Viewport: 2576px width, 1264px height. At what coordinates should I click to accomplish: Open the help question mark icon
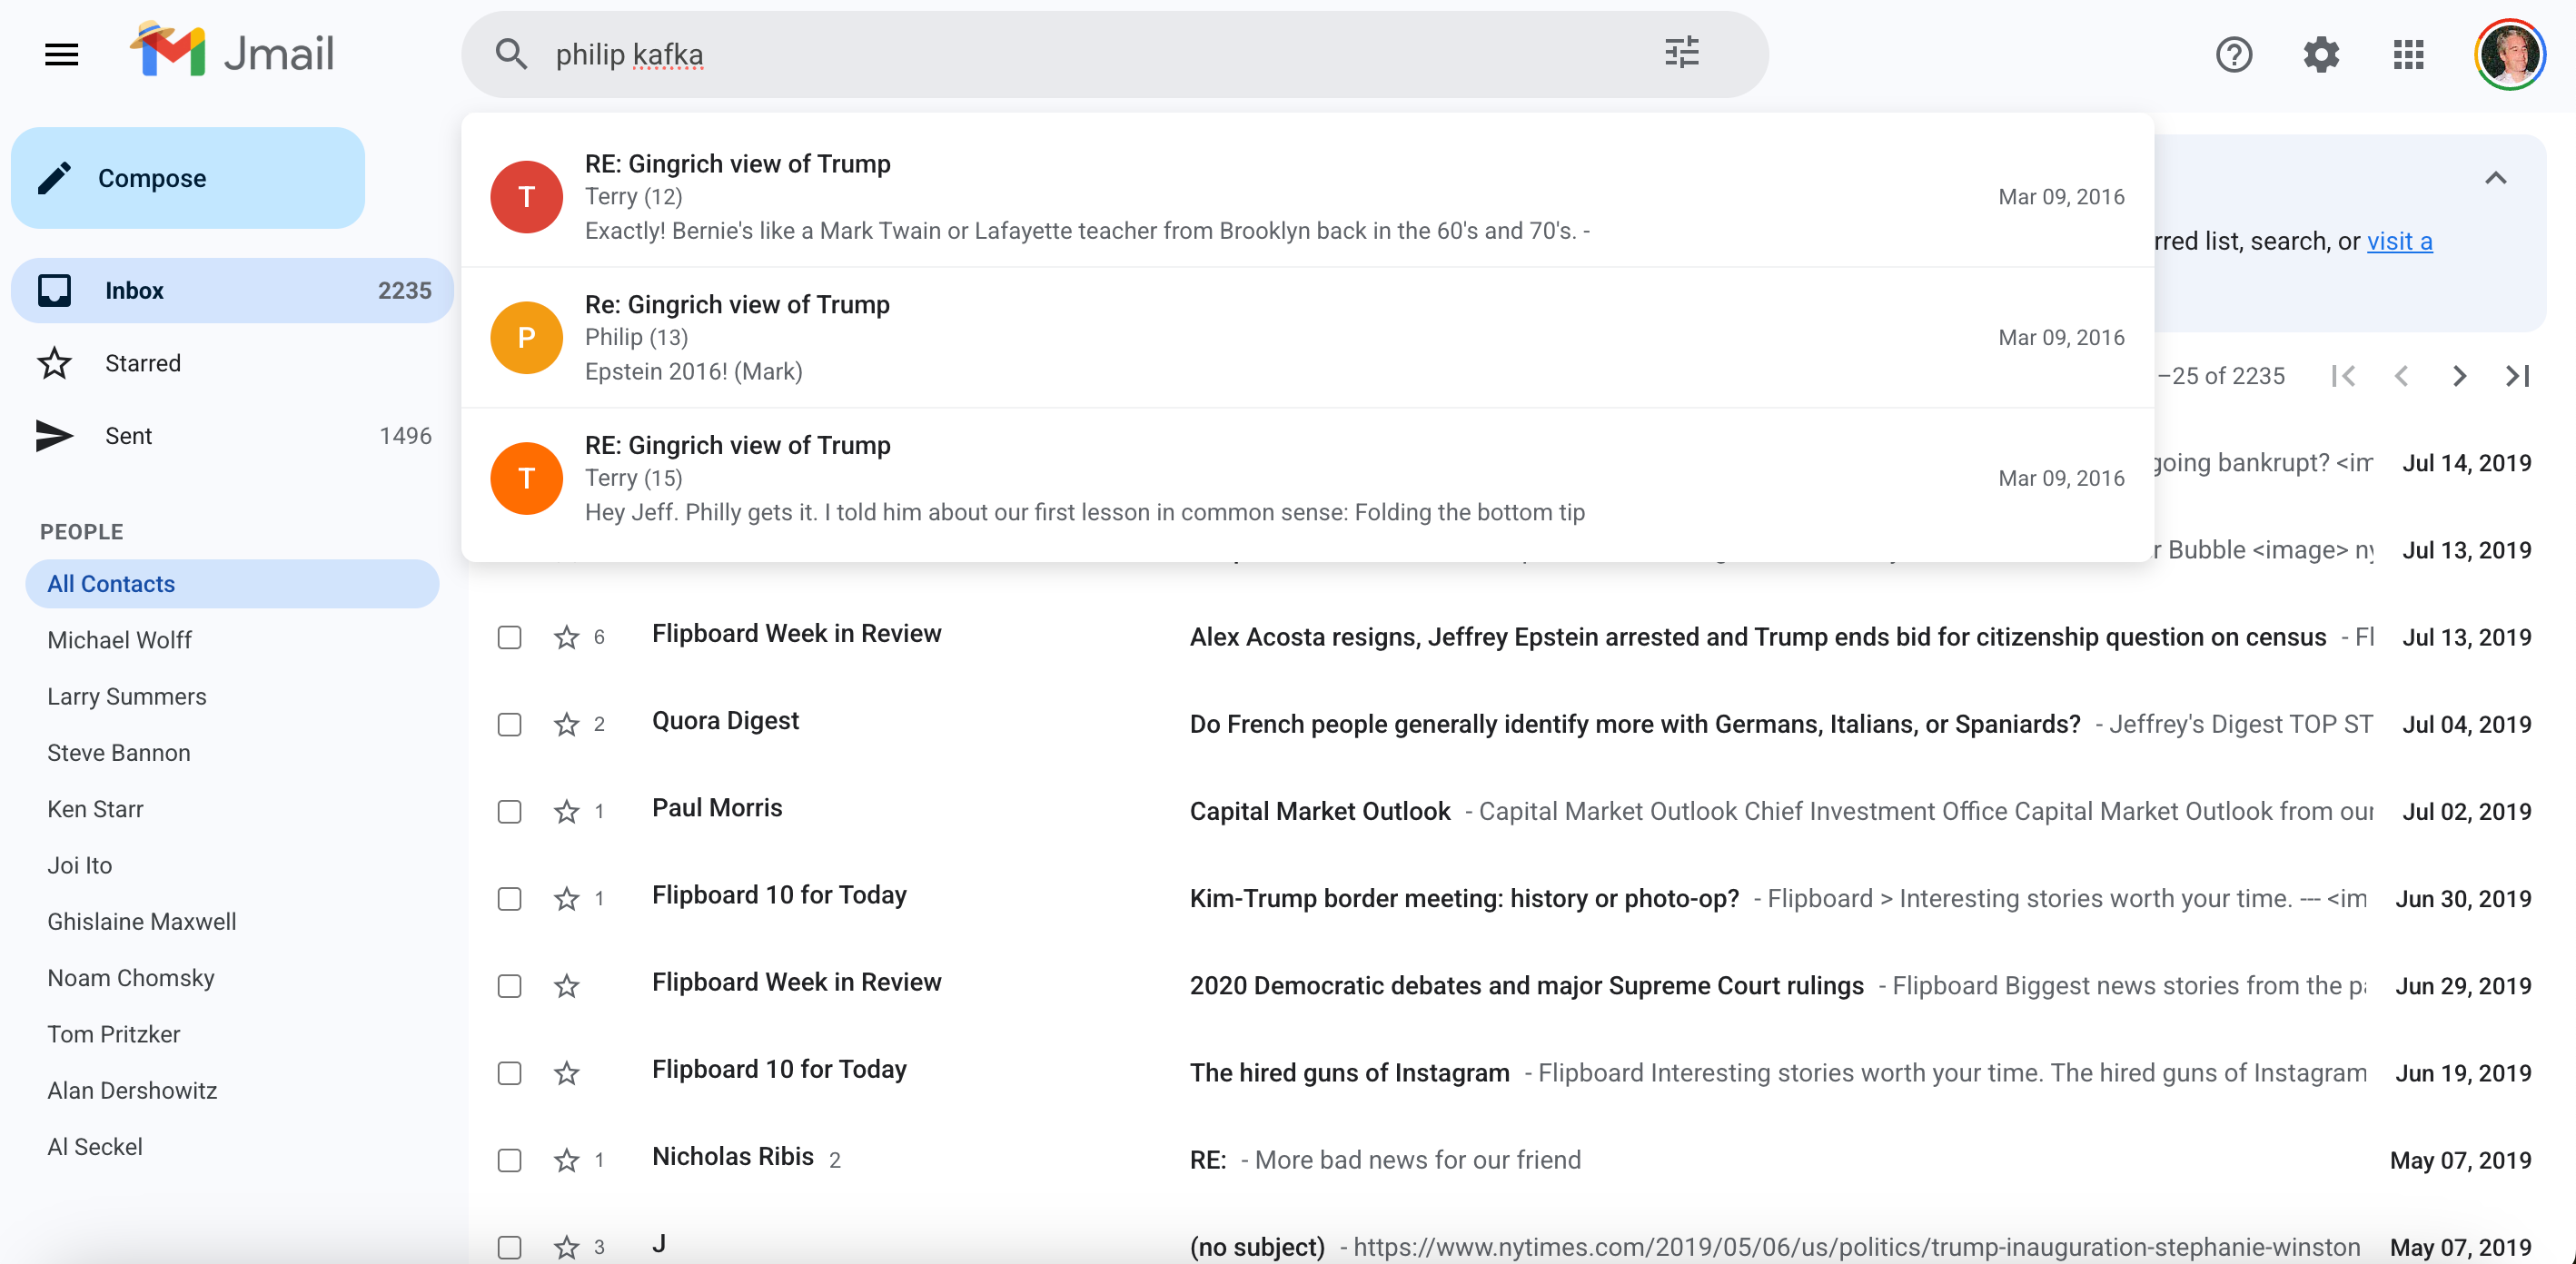click(x=2233, y=54)
